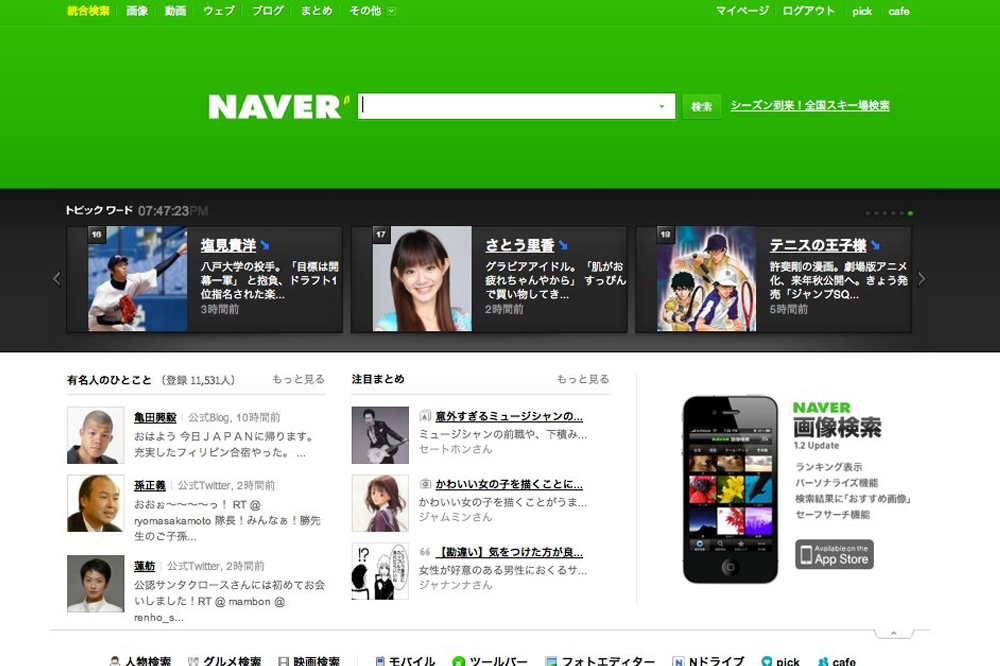Viewport: 1000px width, 666px height.
Task: Select the active green carousel page dot
Action: click(x=910, y=213)
